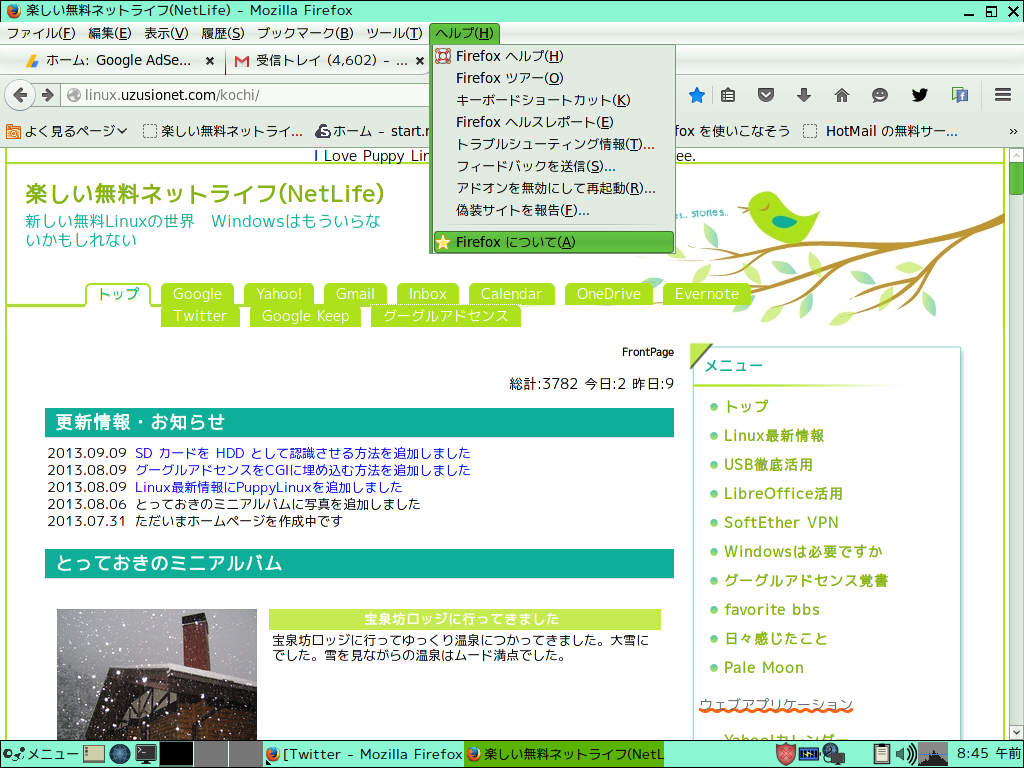The image size is (1024, 768).
Task: Select Firefox ヘルスレポート(E) menu item
Action: (554, 122)
